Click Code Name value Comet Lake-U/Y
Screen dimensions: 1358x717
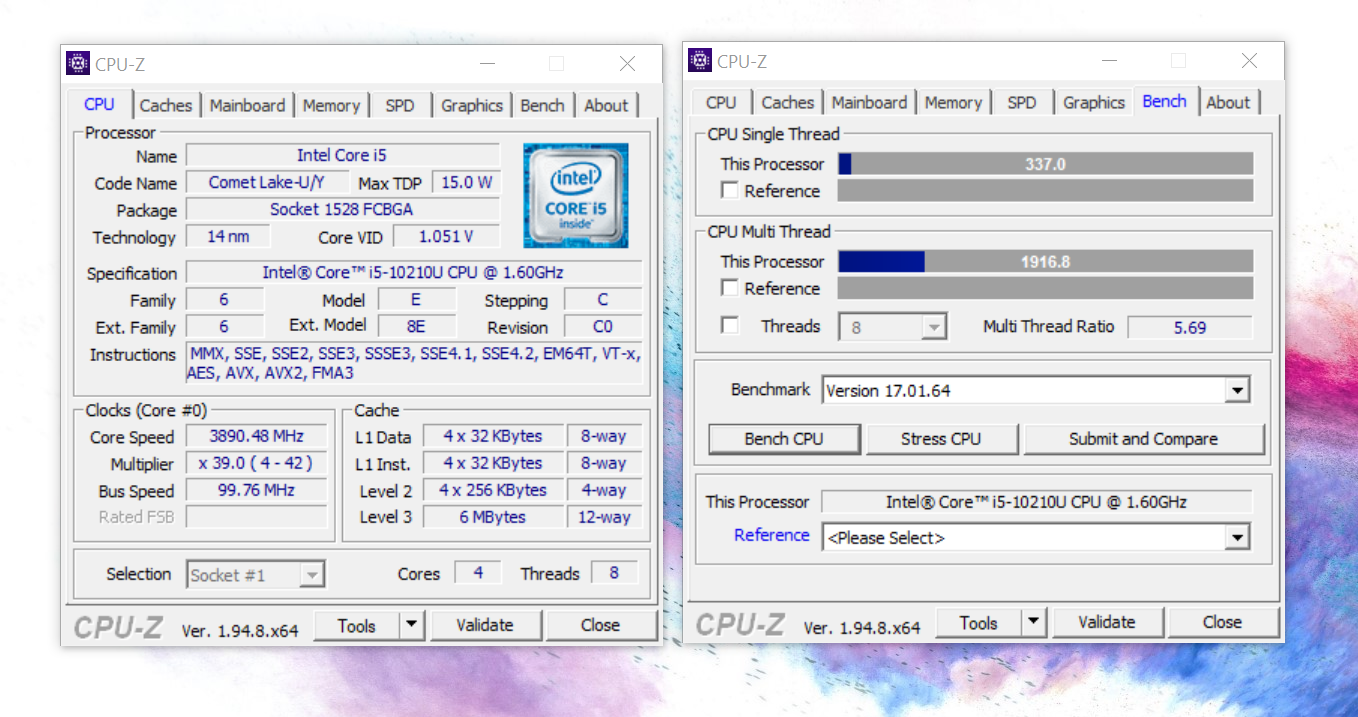268,182
